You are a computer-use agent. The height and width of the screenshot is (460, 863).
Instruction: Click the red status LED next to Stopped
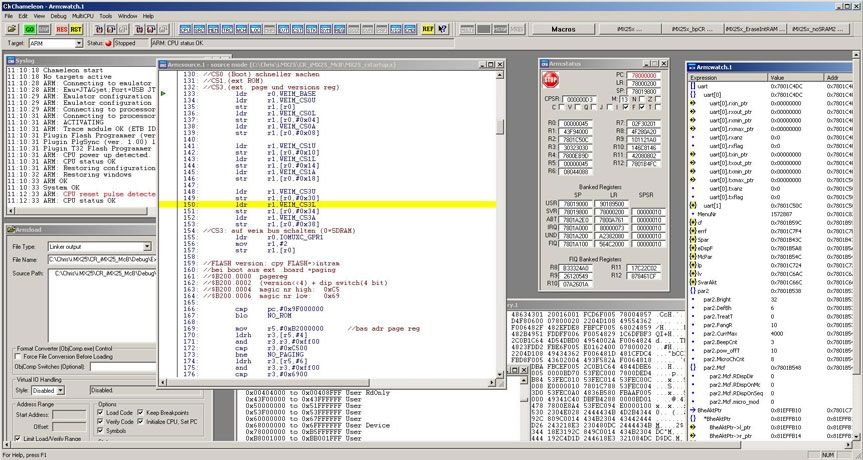click(108, 43)
